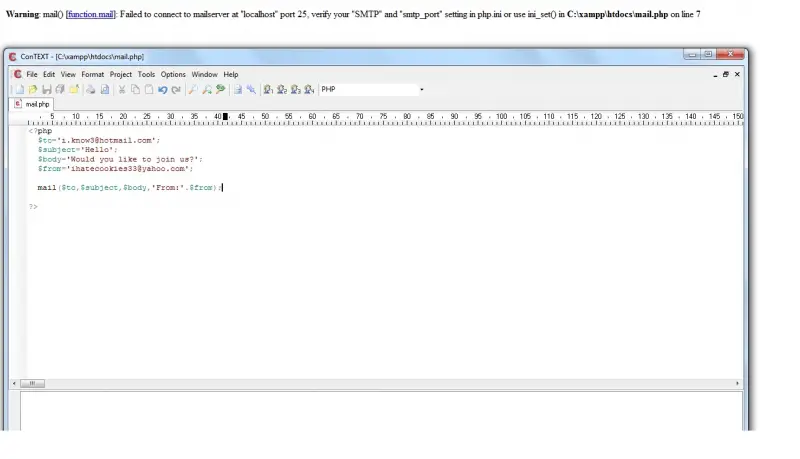The height and width of the screenshot is (459, 800).
Task: Click the $to email address line
Action: point(99,140)
